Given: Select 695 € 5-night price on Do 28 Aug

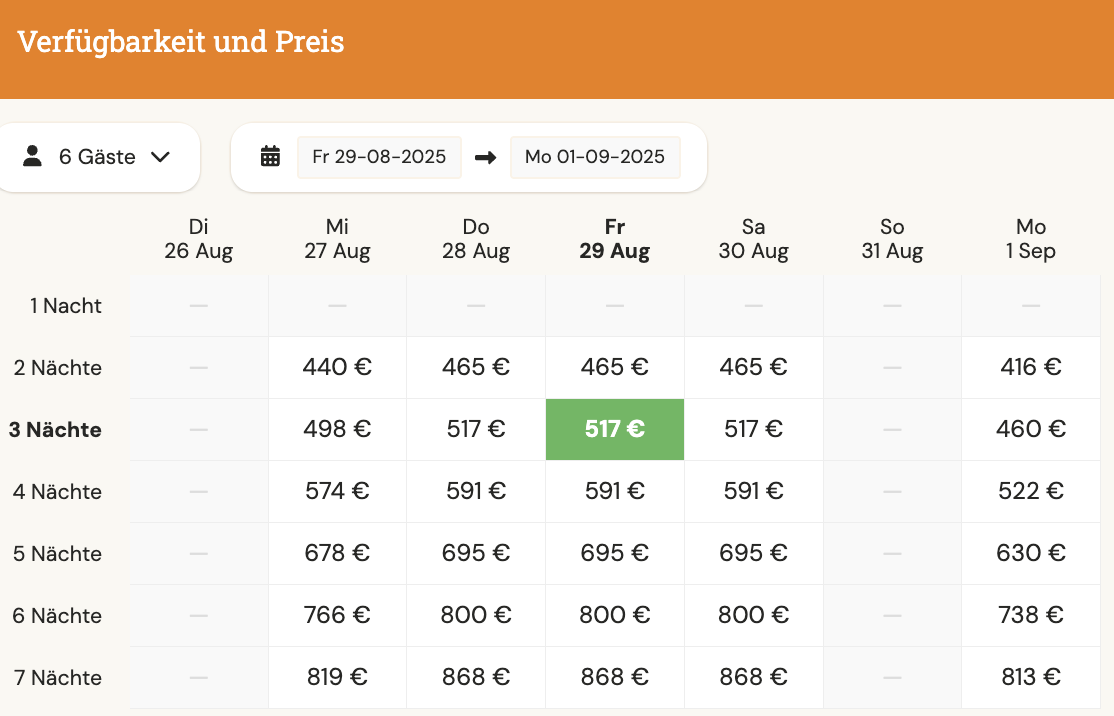Looking at the screenshot, I should [x=476, y=553].
